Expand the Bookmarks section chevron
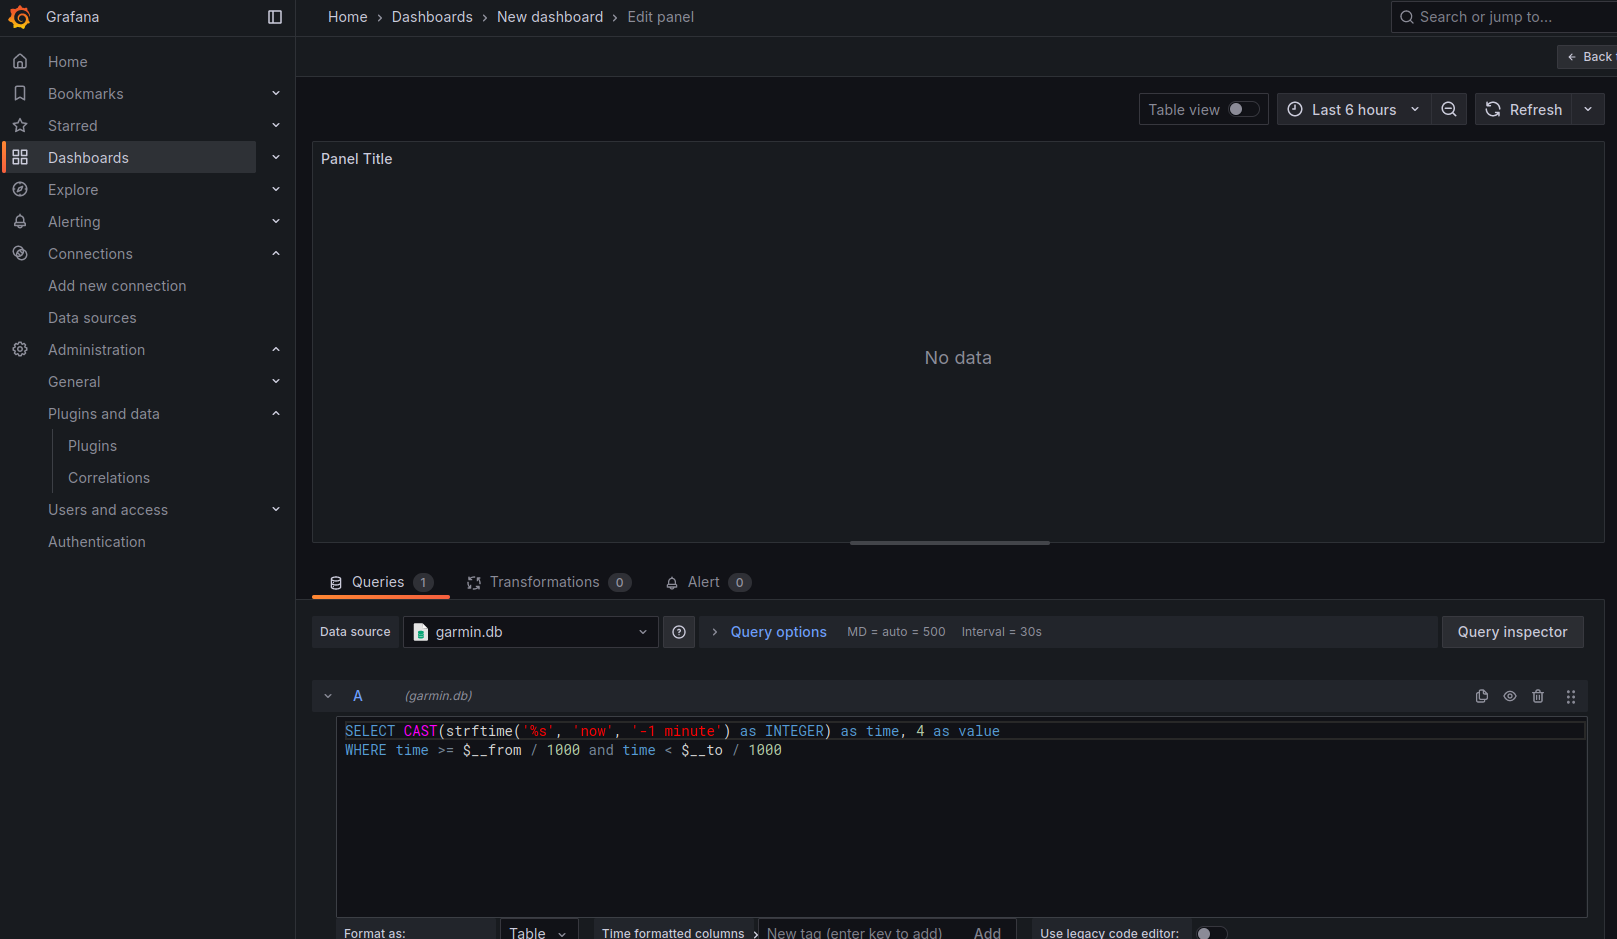This screenshot has height=939, width=1617. coord(276,94)
